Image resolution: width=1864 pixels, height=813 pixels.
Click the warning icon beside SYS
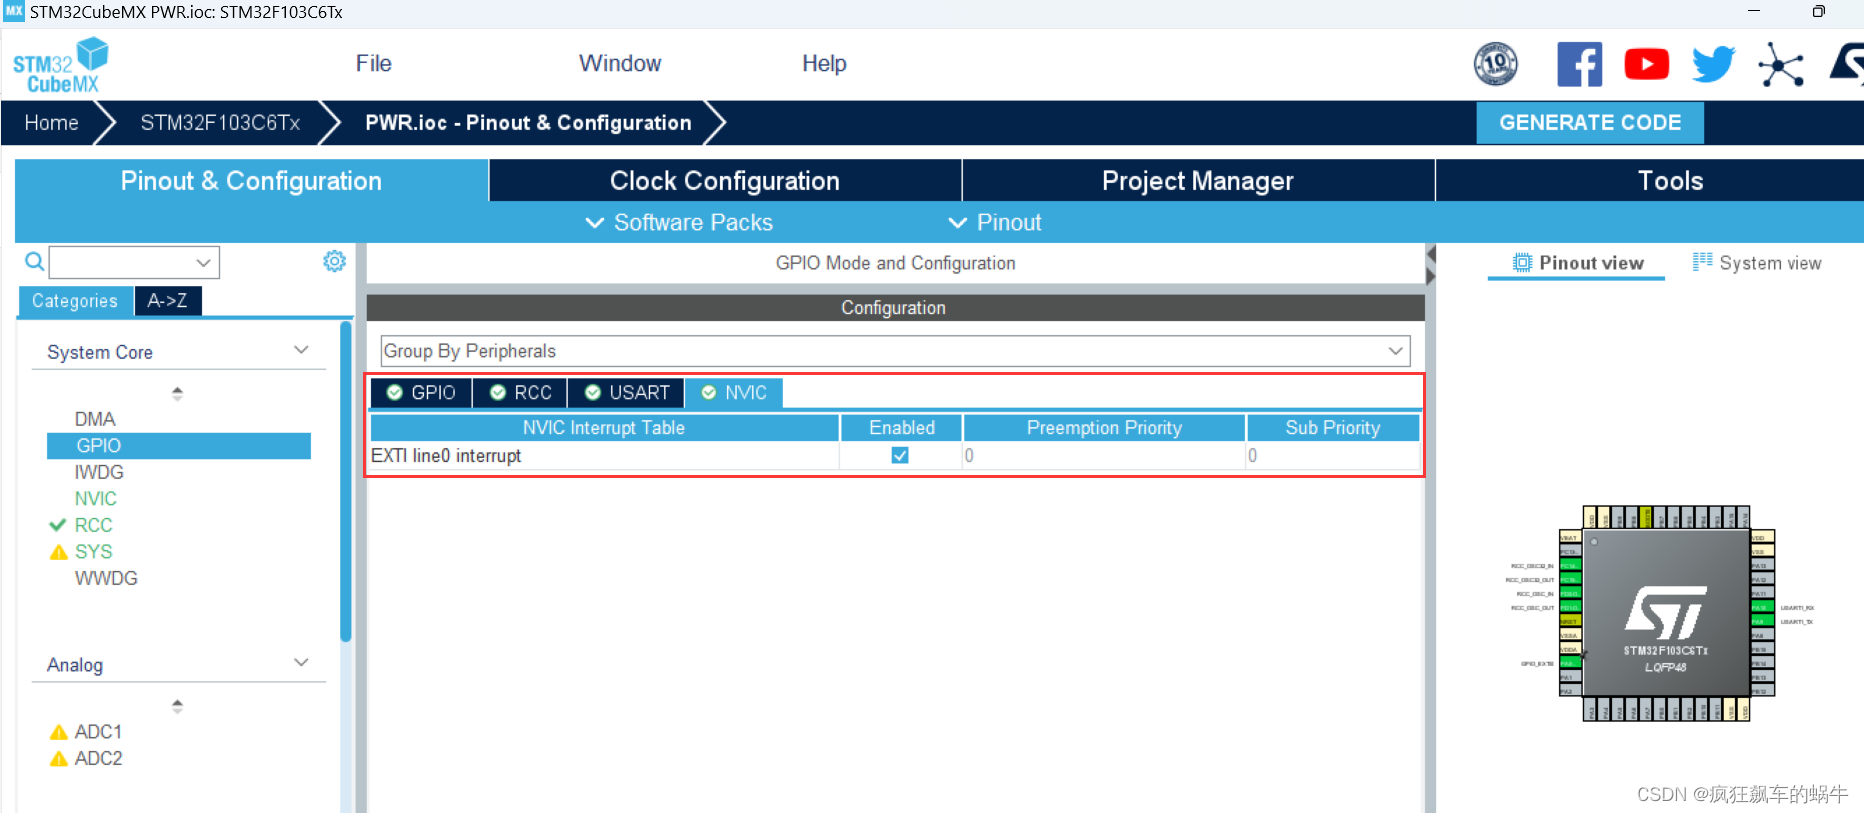coord(58,552)
